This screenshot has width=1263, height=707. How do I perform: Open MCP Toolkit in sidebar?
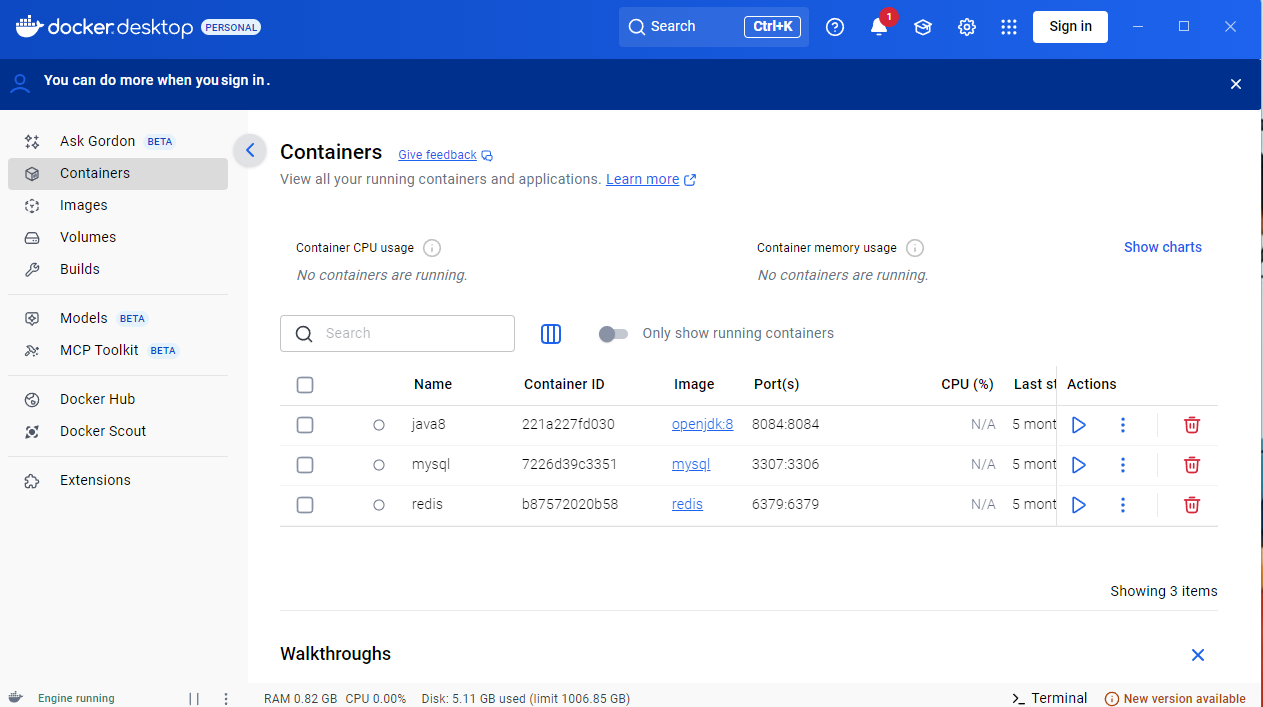pyautogui.click(x=118, y=350)
